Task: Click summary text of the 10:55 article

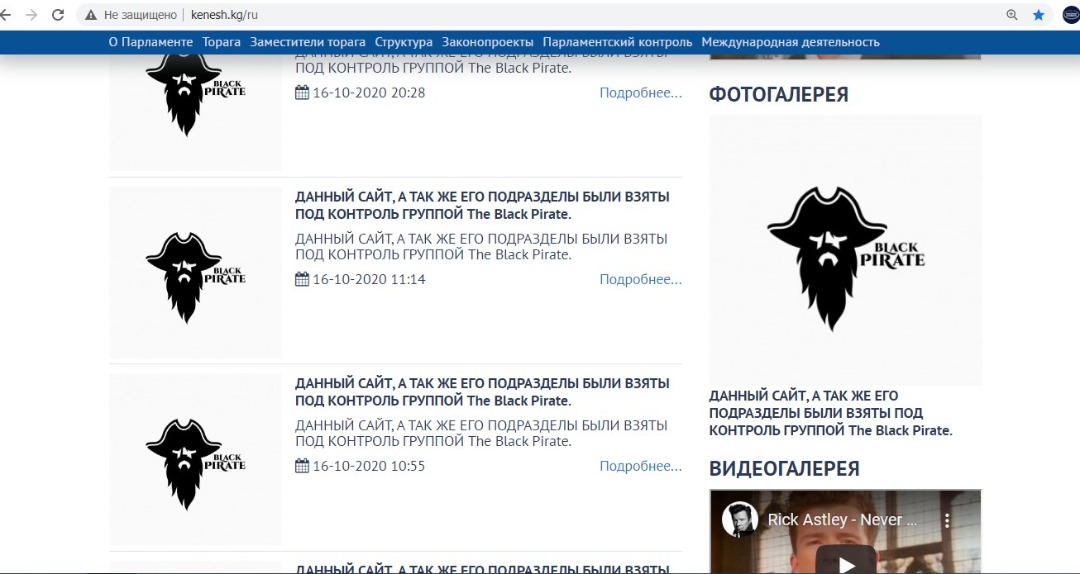Action: 481,433
